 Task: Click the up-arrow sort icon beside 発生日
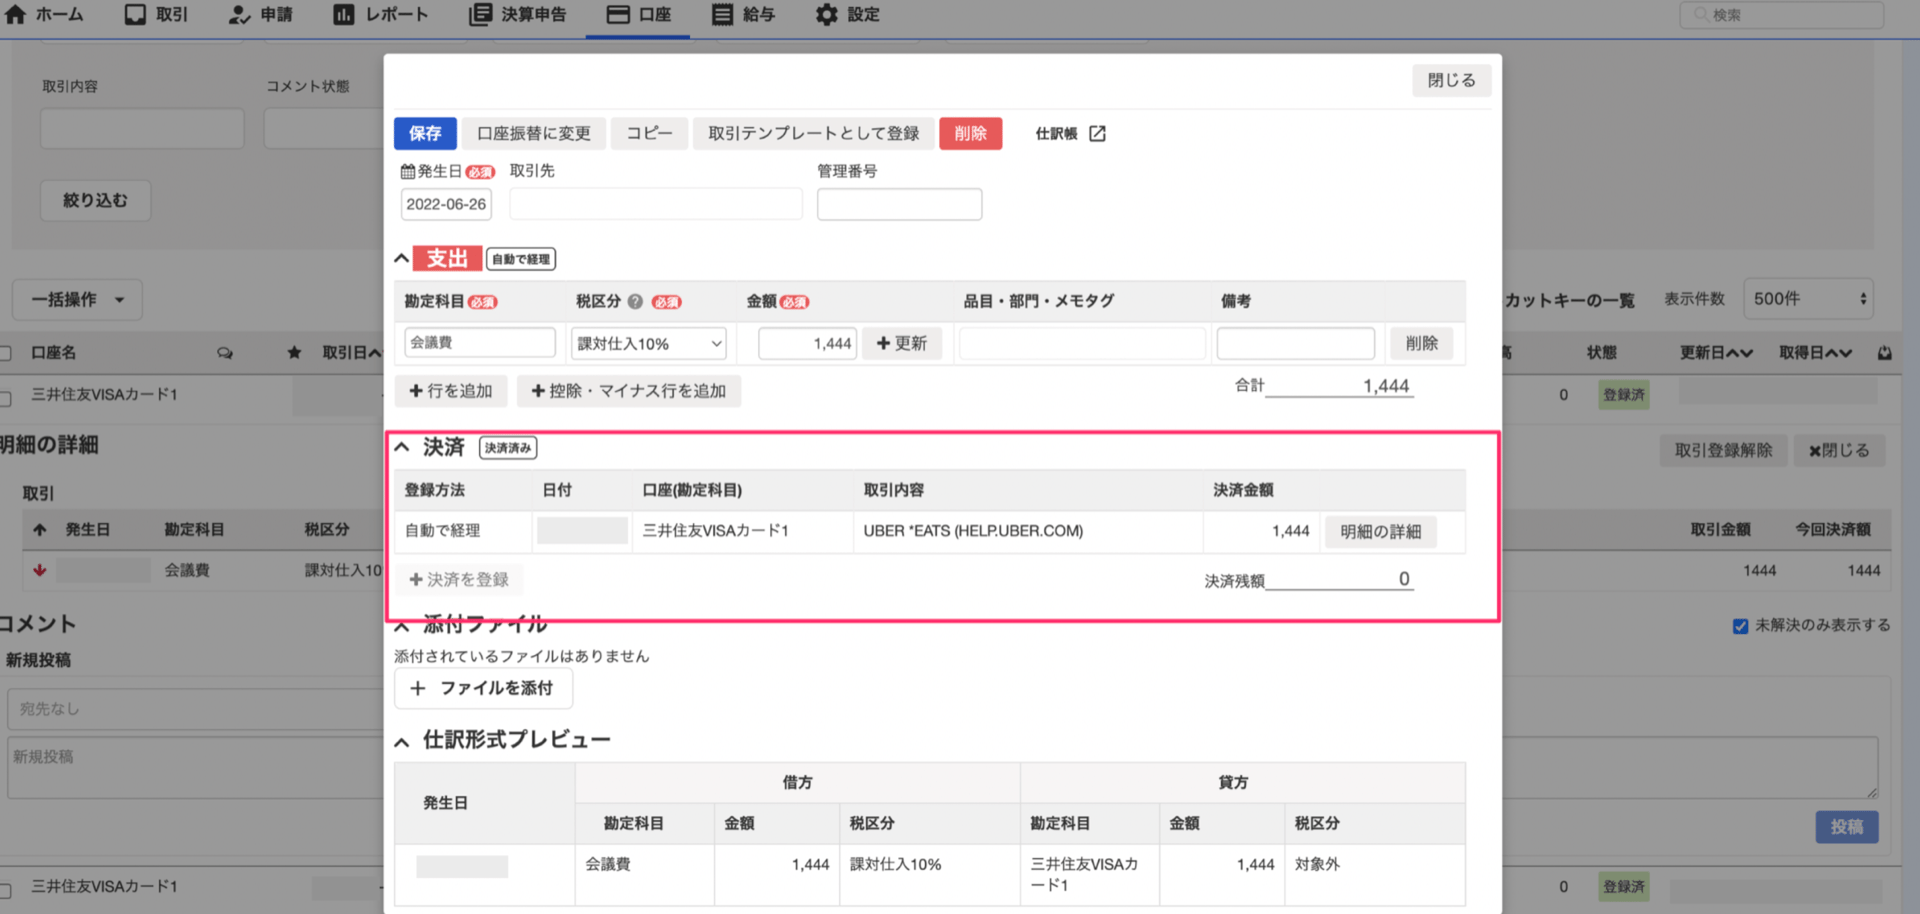40,530
